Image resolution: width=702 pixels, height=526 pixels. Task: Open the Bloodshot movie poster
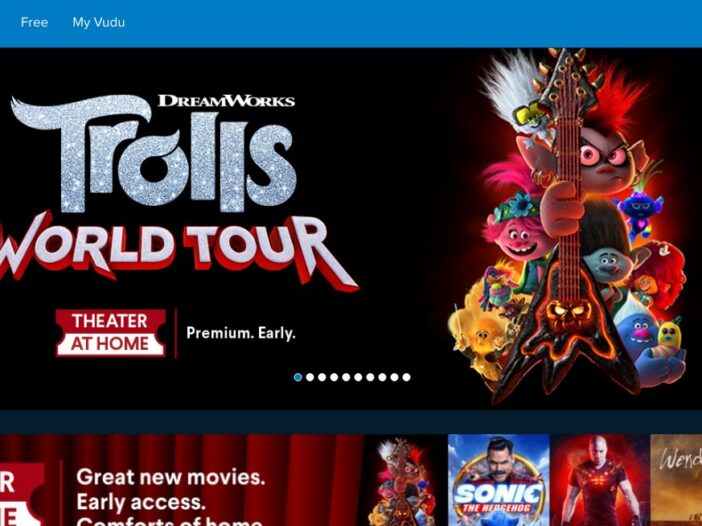(x=600, y=480)
